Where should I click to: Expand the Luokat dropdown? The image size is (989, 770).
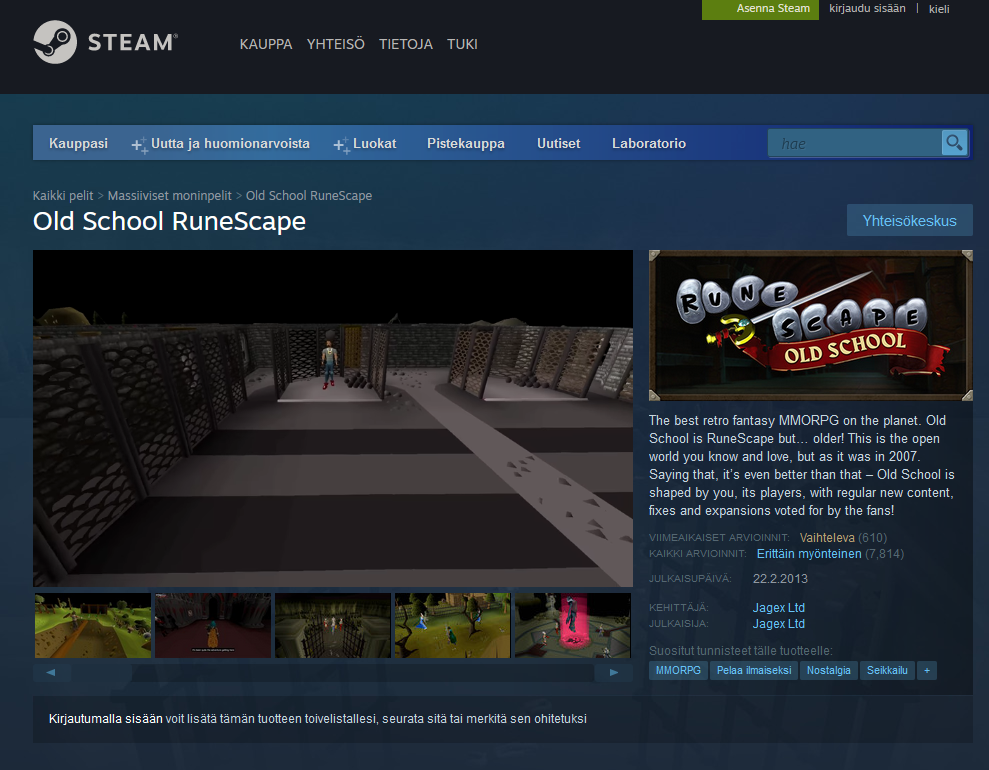[x=365, y=143]
